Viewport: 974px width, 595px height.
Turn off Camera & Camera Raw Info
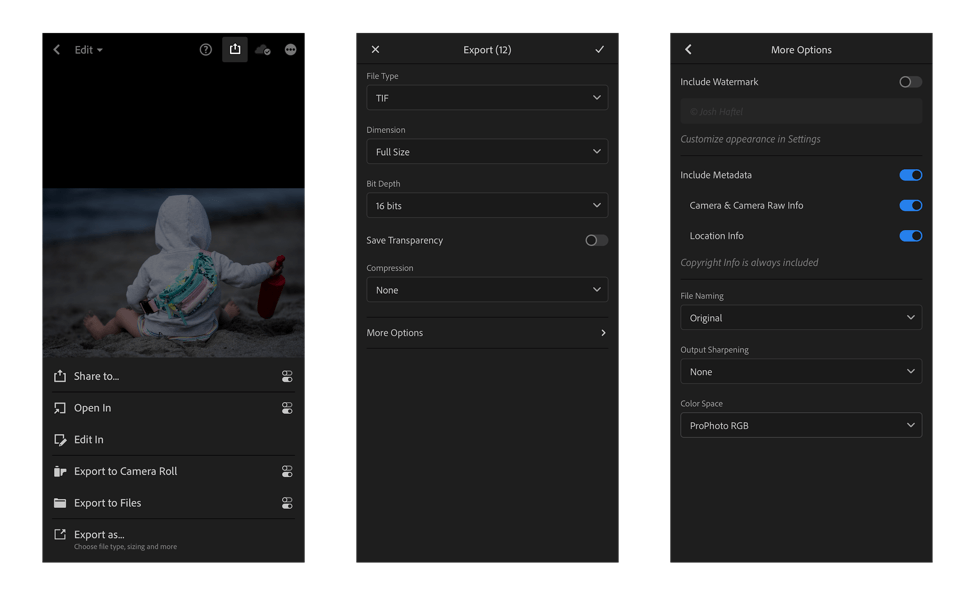(x=910, y=206)
